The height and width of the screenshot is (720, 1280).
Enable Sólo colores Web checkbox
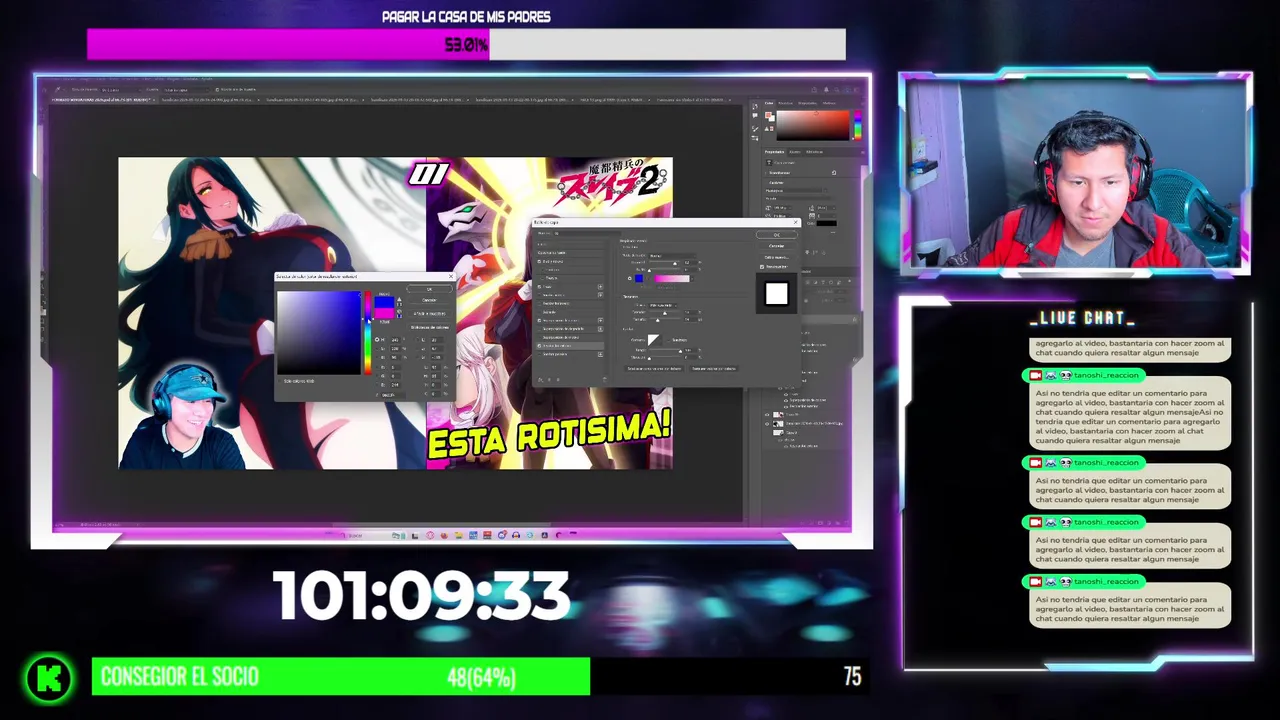click(279, 381)
